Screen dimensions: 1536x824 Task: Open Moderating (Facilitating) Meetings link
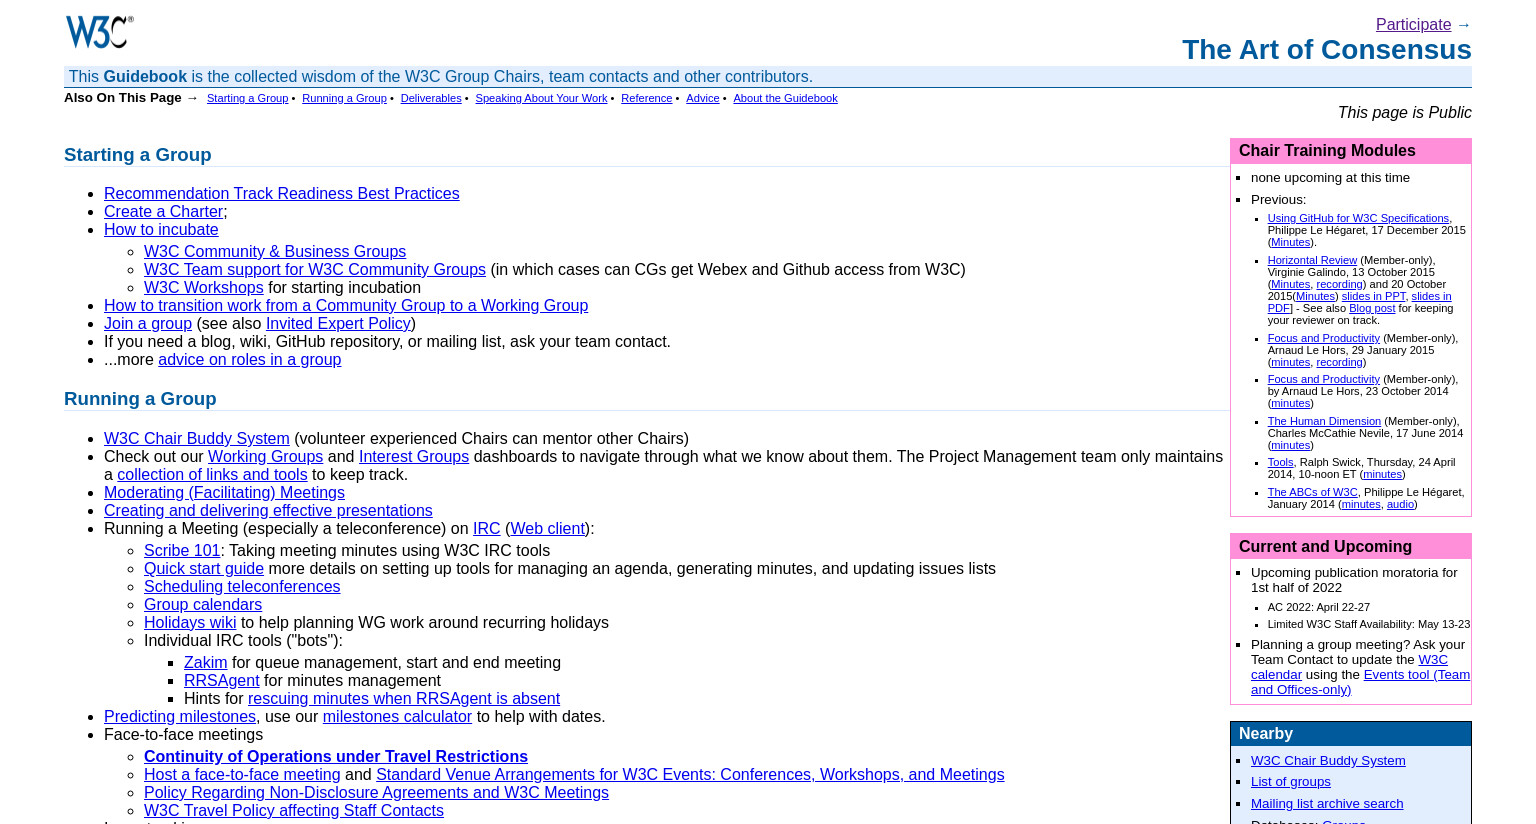coord(224,493)
